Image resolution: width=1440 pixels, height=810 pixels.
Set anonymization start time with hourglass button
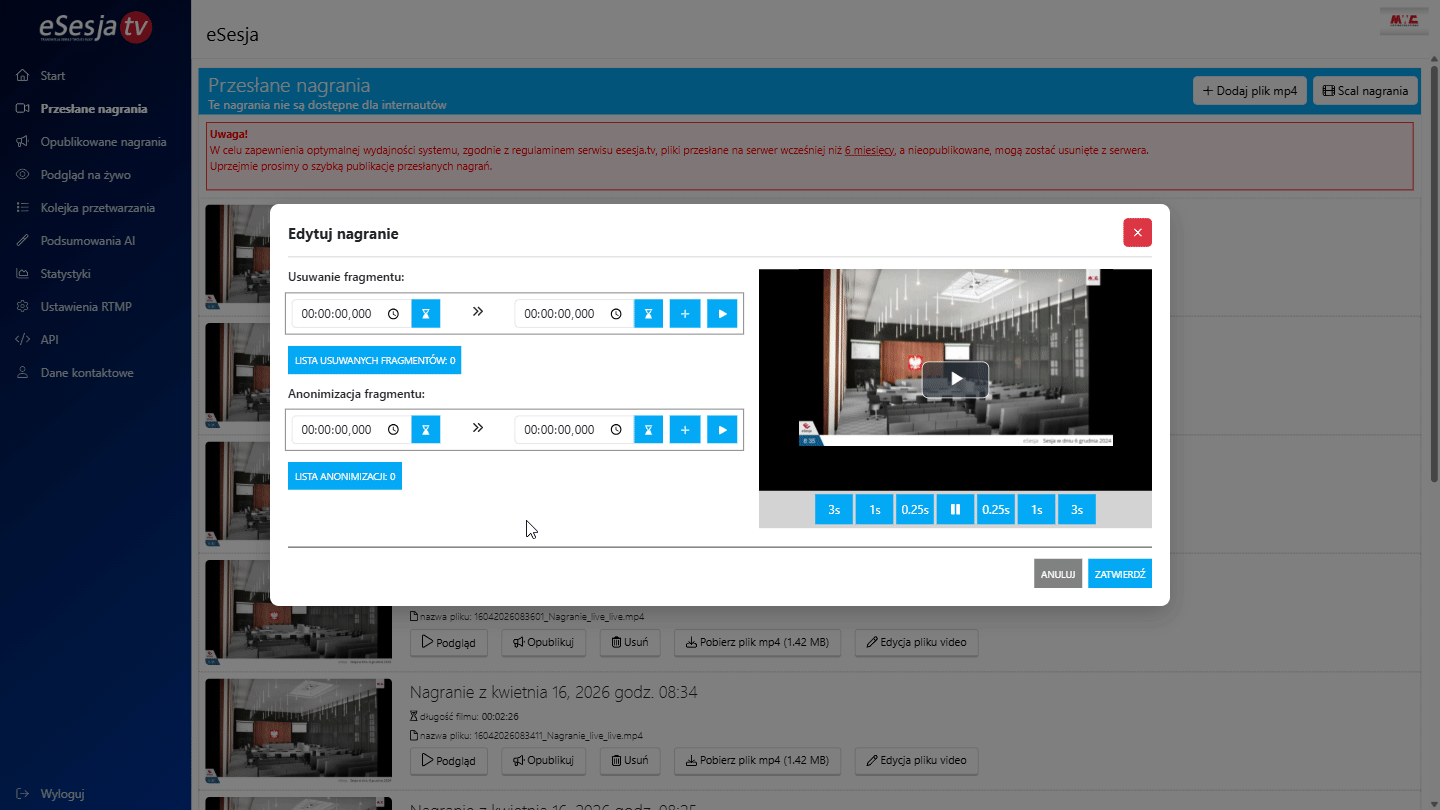coord(425,429)
